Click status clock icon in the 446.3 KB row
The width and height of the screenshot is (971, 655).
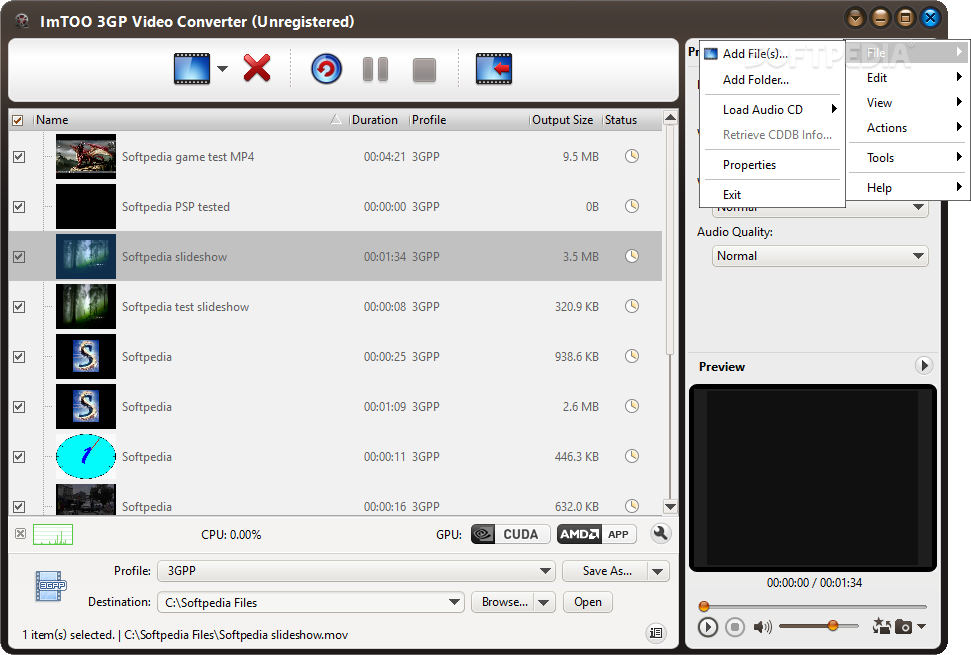pyautogui.click(x=632, y=456)
